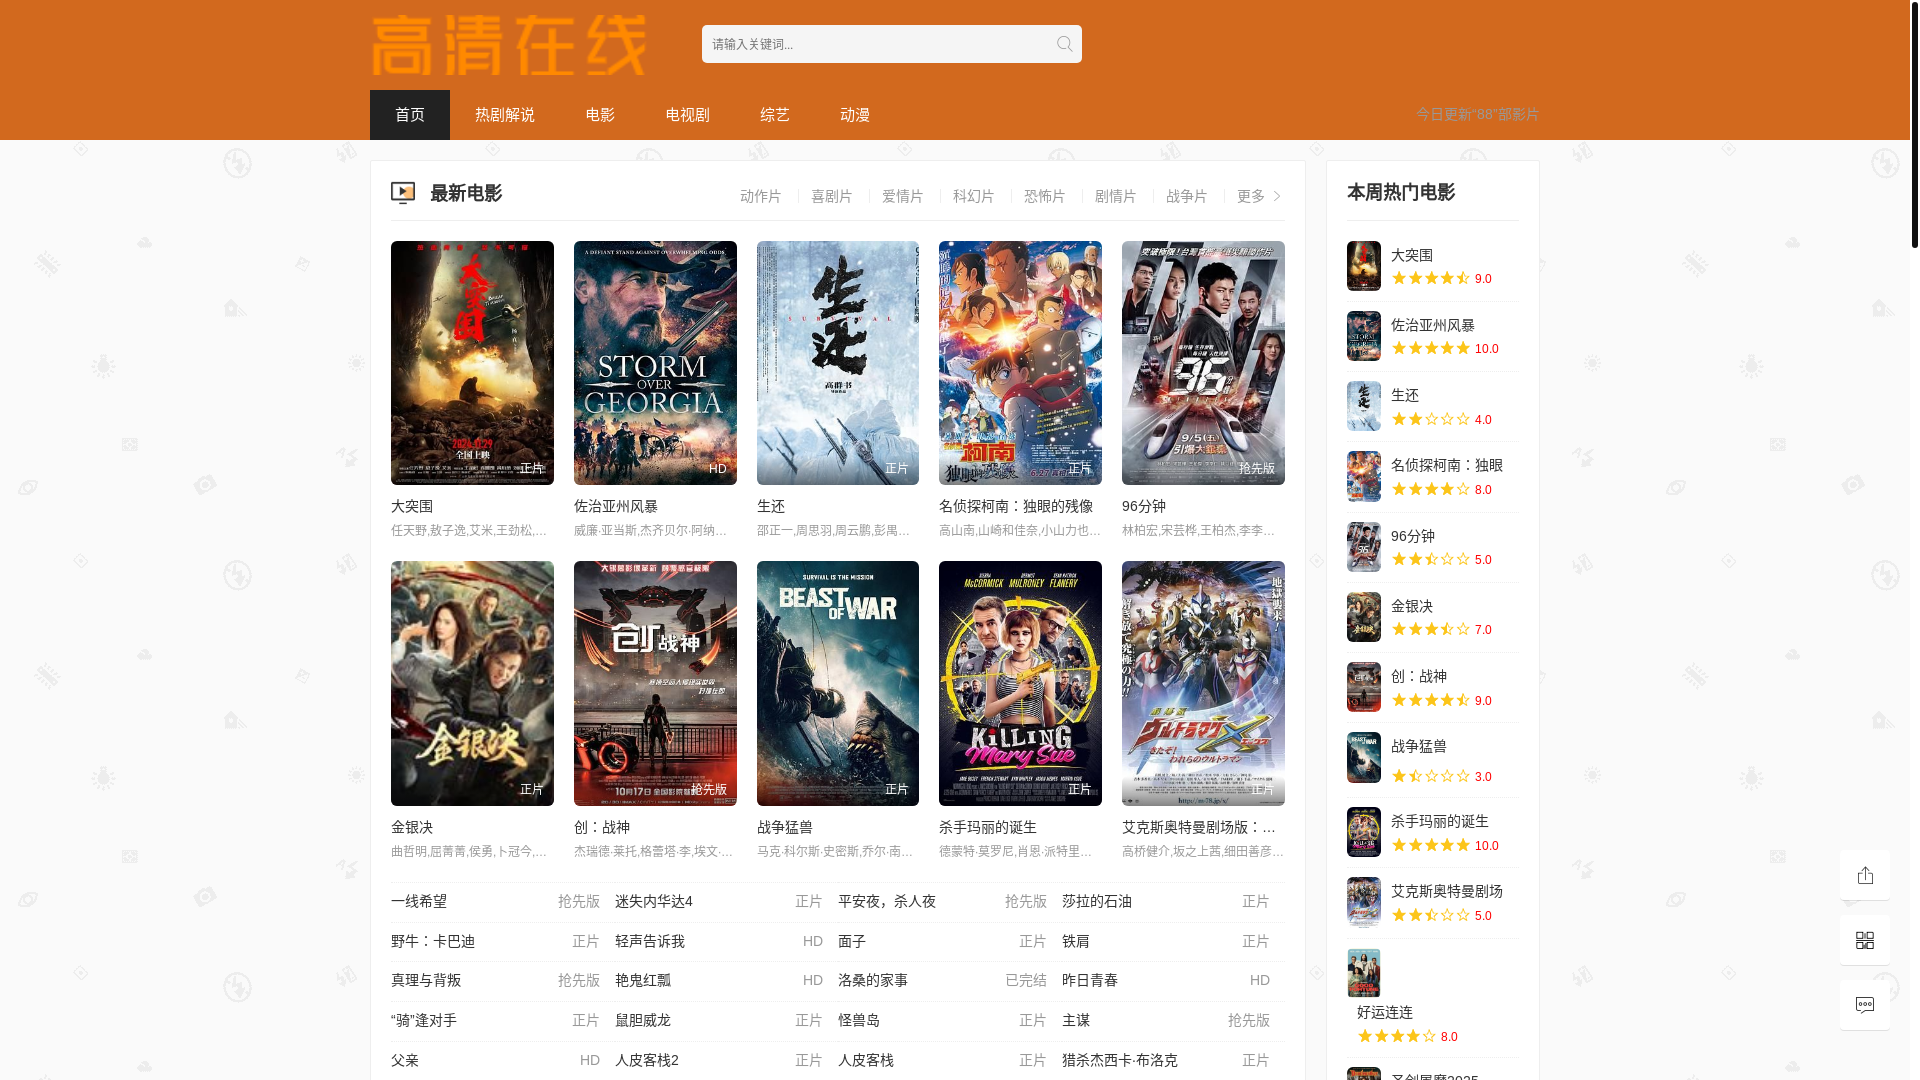Open 轻声告诉我 in the list
Viewport: 1920px width, 1080px height.
click(x=650, y=941)
